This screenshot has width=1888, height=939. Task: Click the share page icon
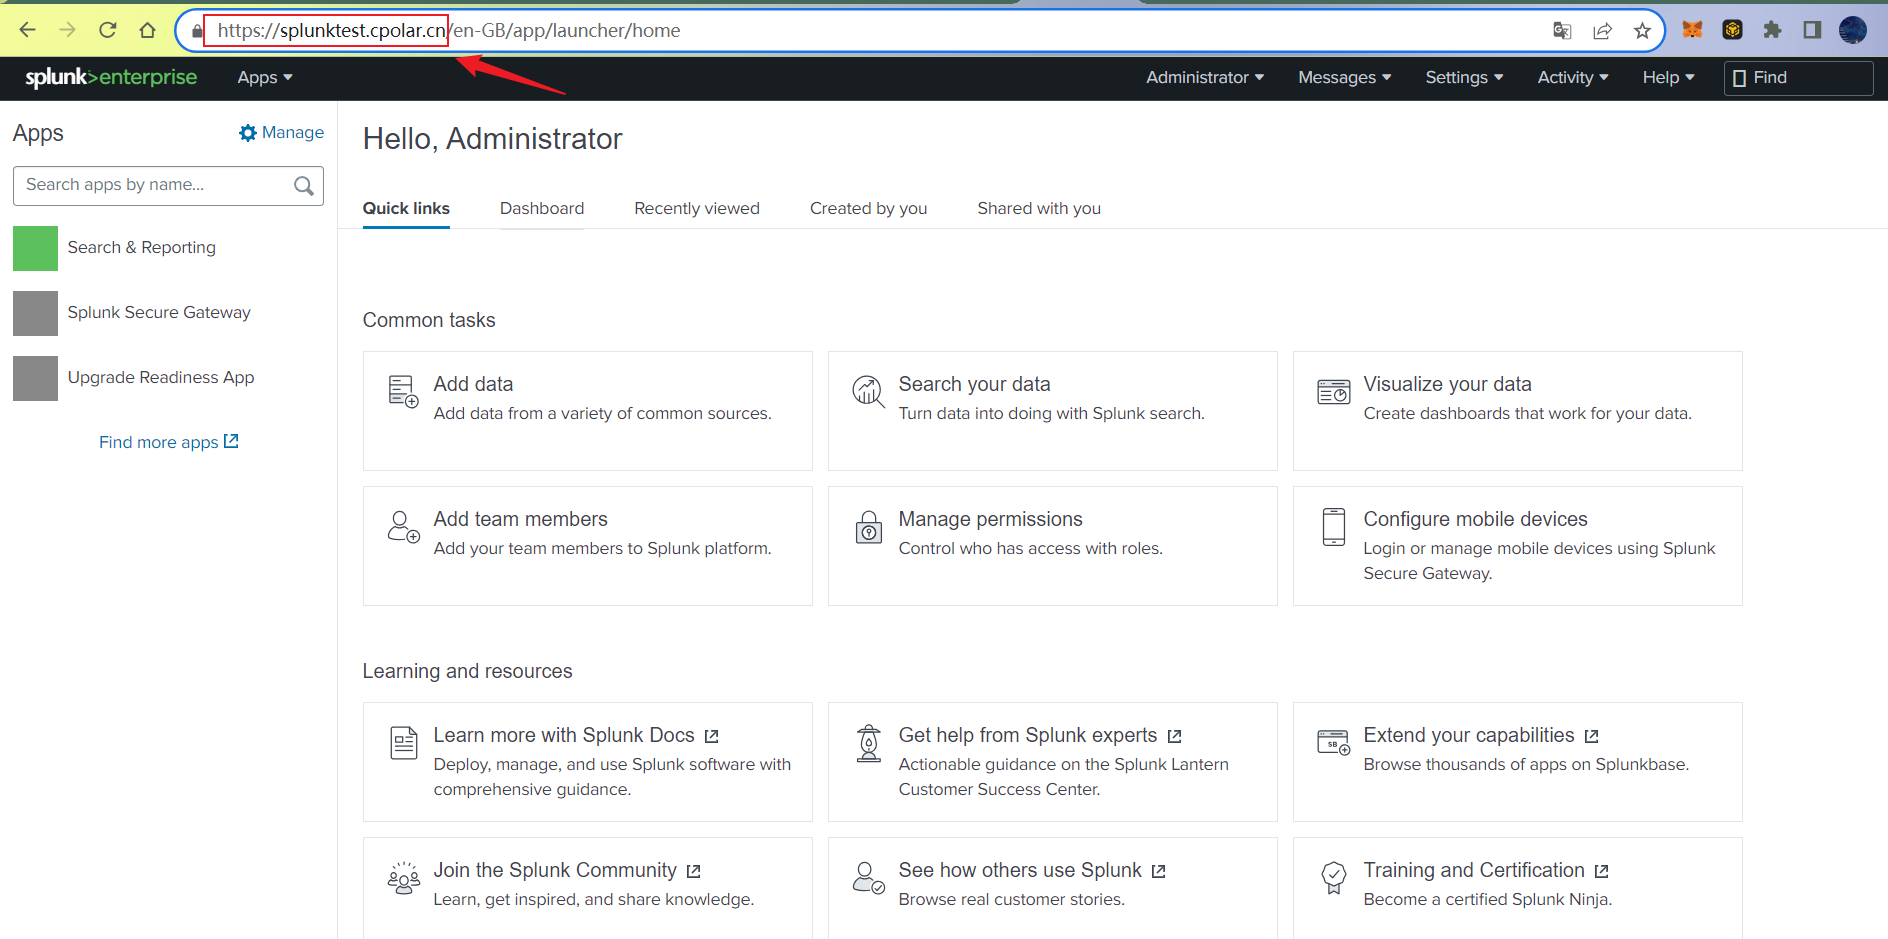pyautogui.click(x=1602, y=31)
